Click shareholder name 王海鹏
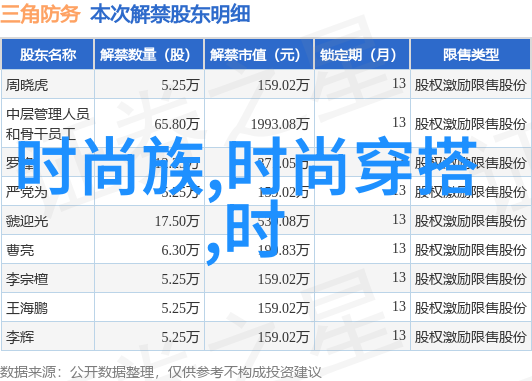The width and height of the screenshot is (532, 381). (27, 308)
